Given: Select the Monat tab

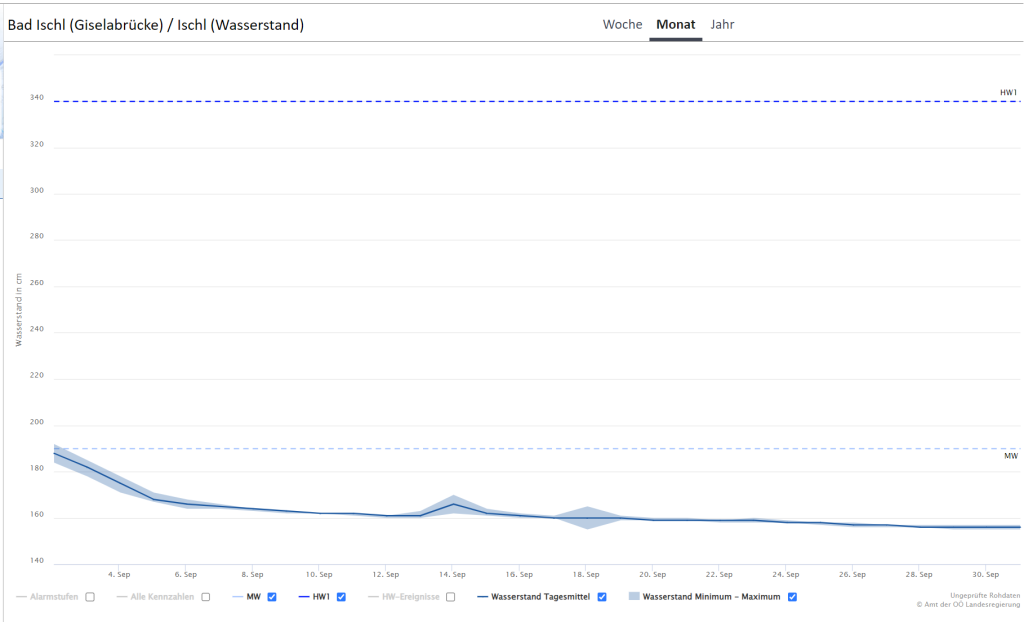Looking at the screenshot, I should coord(675,24).
